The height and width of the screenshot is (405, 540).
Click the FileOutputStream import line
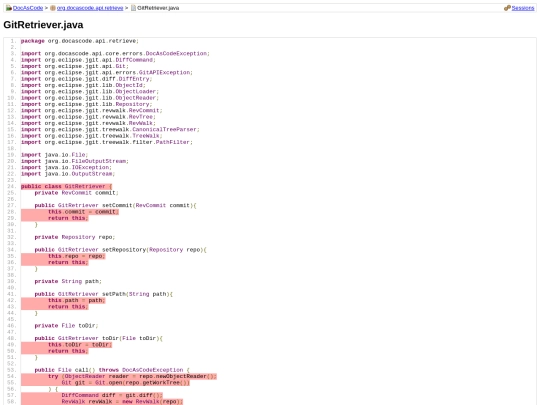pos(75,161)
